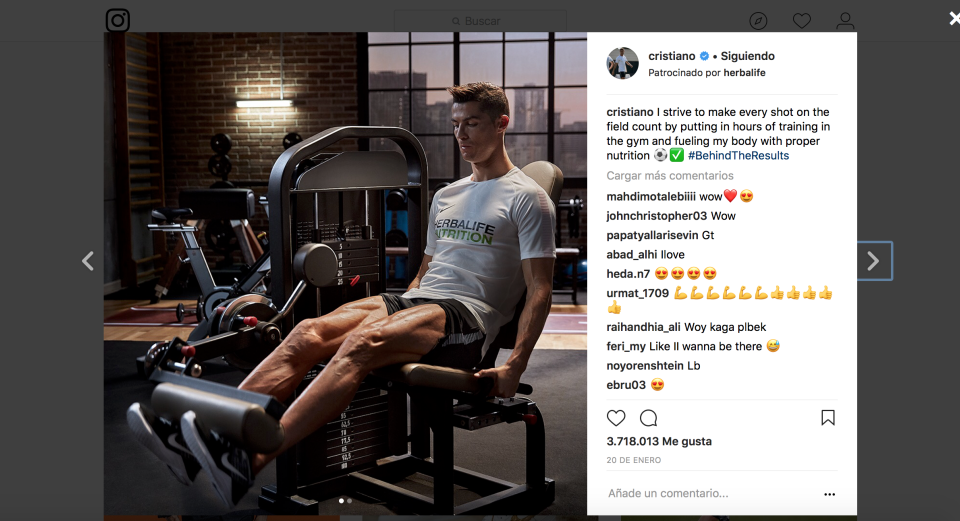The height and width of the screenshot is (521, 960).
Task: Like the post with heart icon
Action: coord(616,418)
